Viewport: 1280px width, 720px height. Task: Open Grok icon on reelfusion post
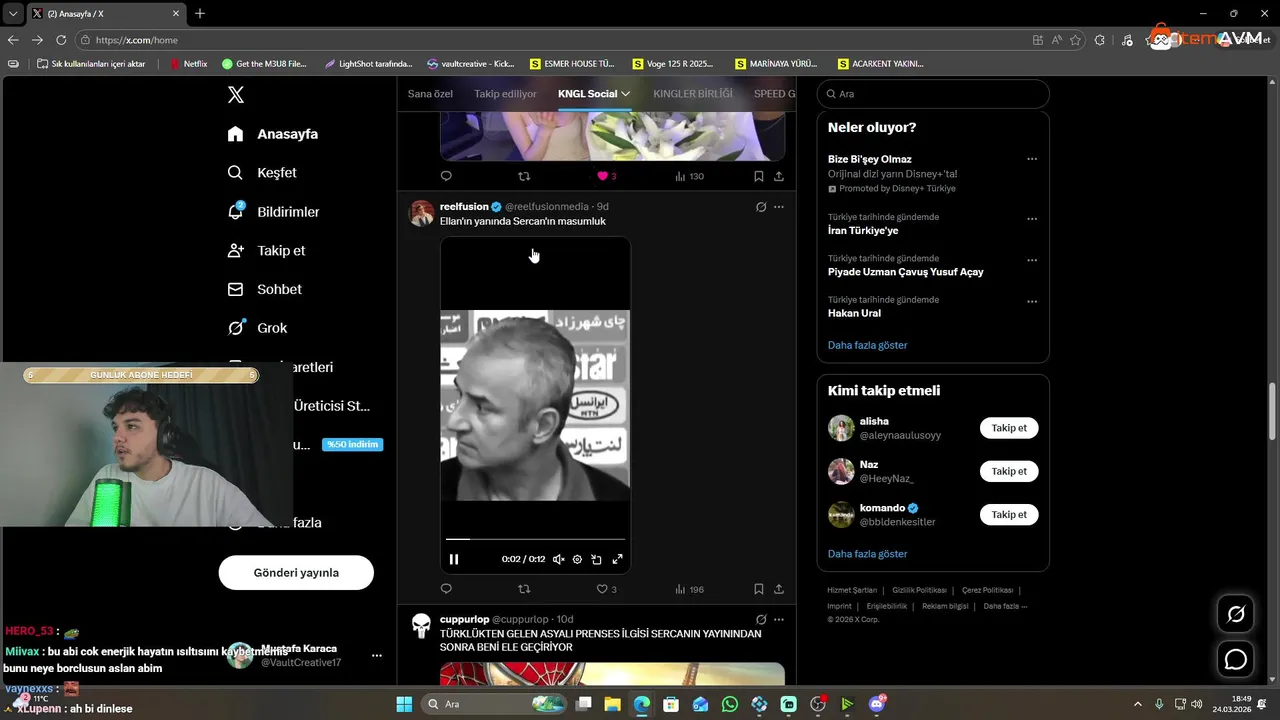(x=761, y=207)
